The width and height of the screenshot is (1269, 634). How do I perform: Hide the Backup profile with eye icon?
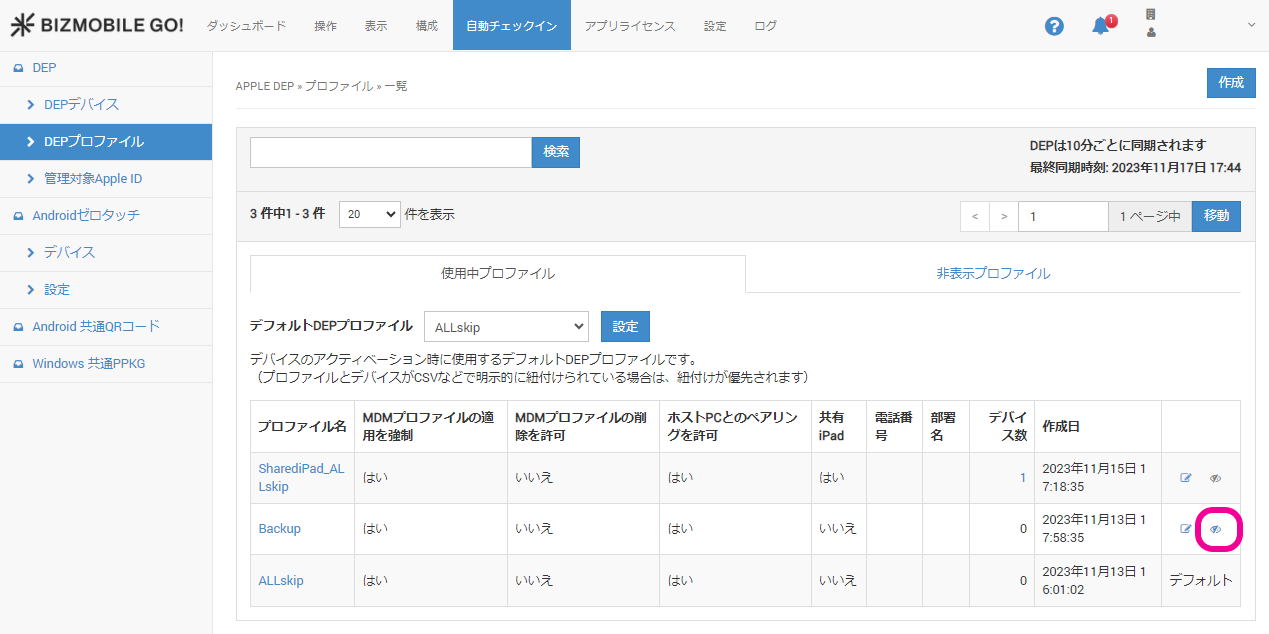coord(1216,529)
